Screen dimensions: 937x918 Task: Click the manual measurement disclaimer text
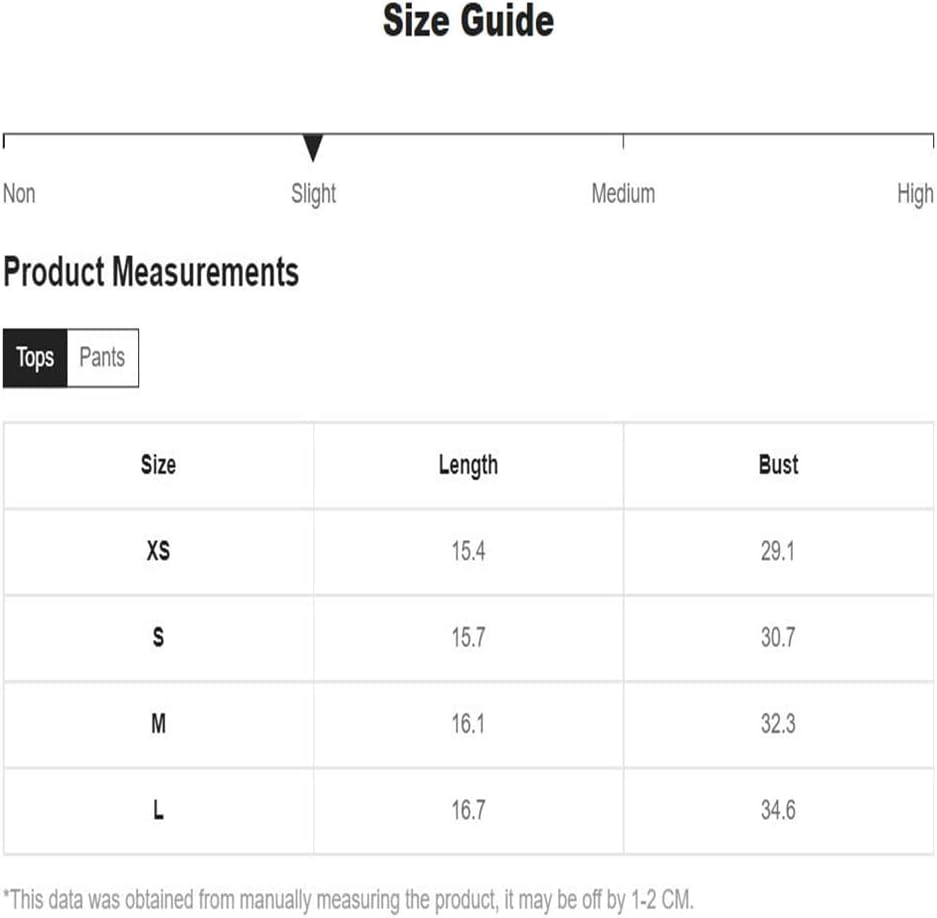[348, 899]
